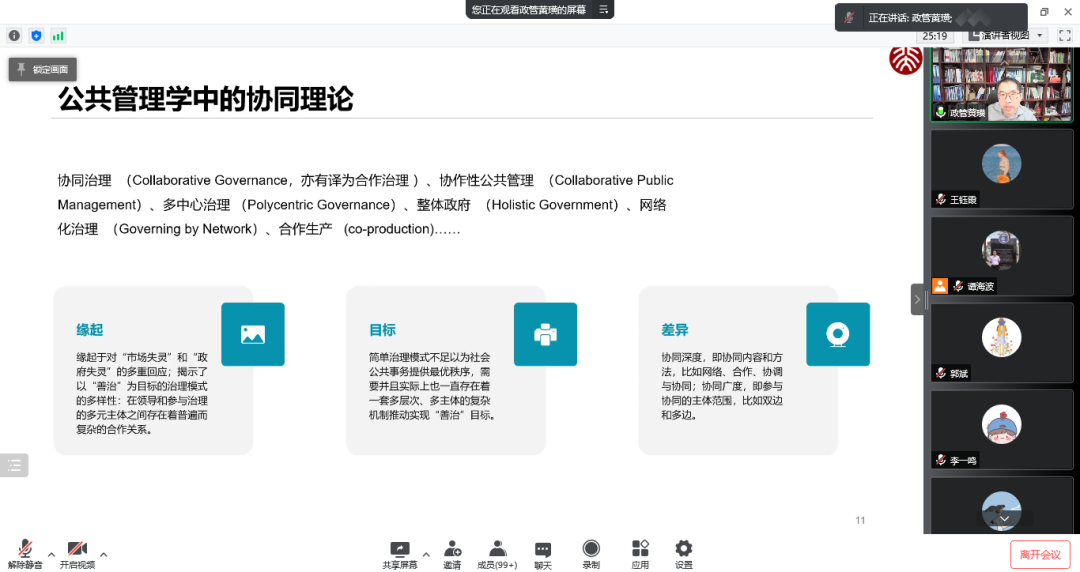Expand audio options arrow beside 解除静音
Screen dimensions: 1080x572
[x=51, y=553]
